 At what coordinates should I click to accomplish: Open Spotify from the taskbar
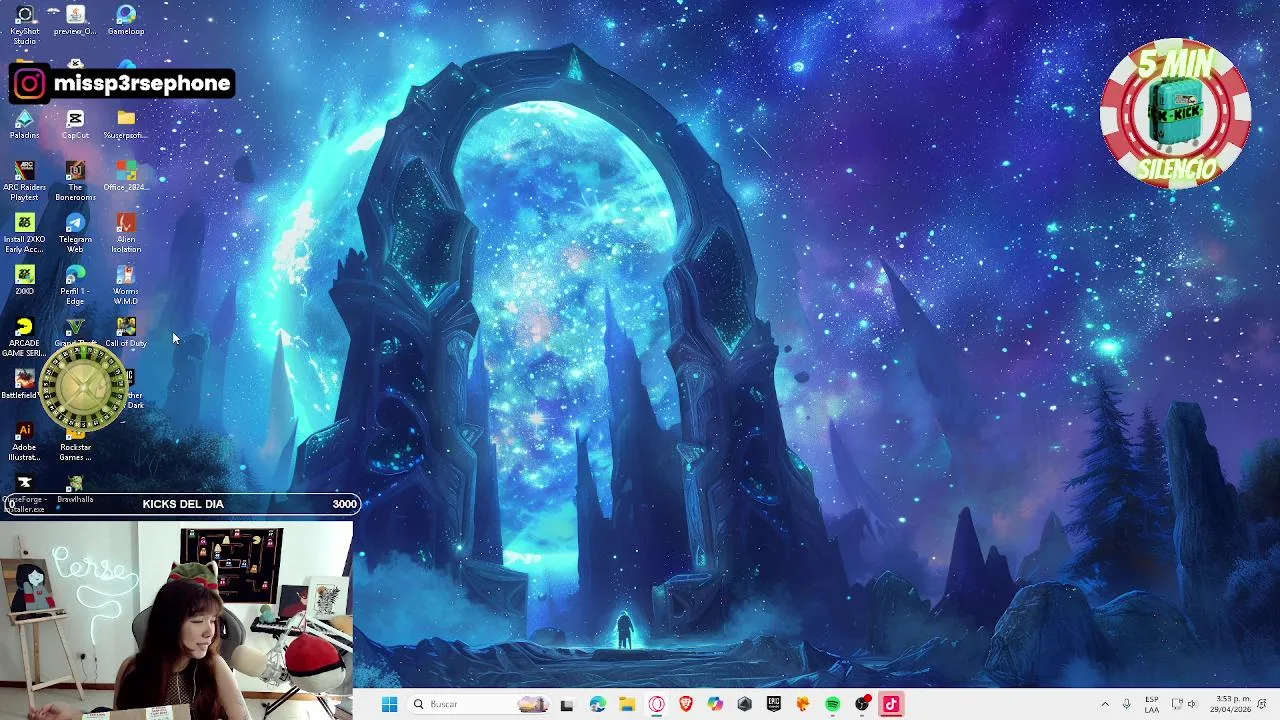pyautogui.click(x=832, y=704)
